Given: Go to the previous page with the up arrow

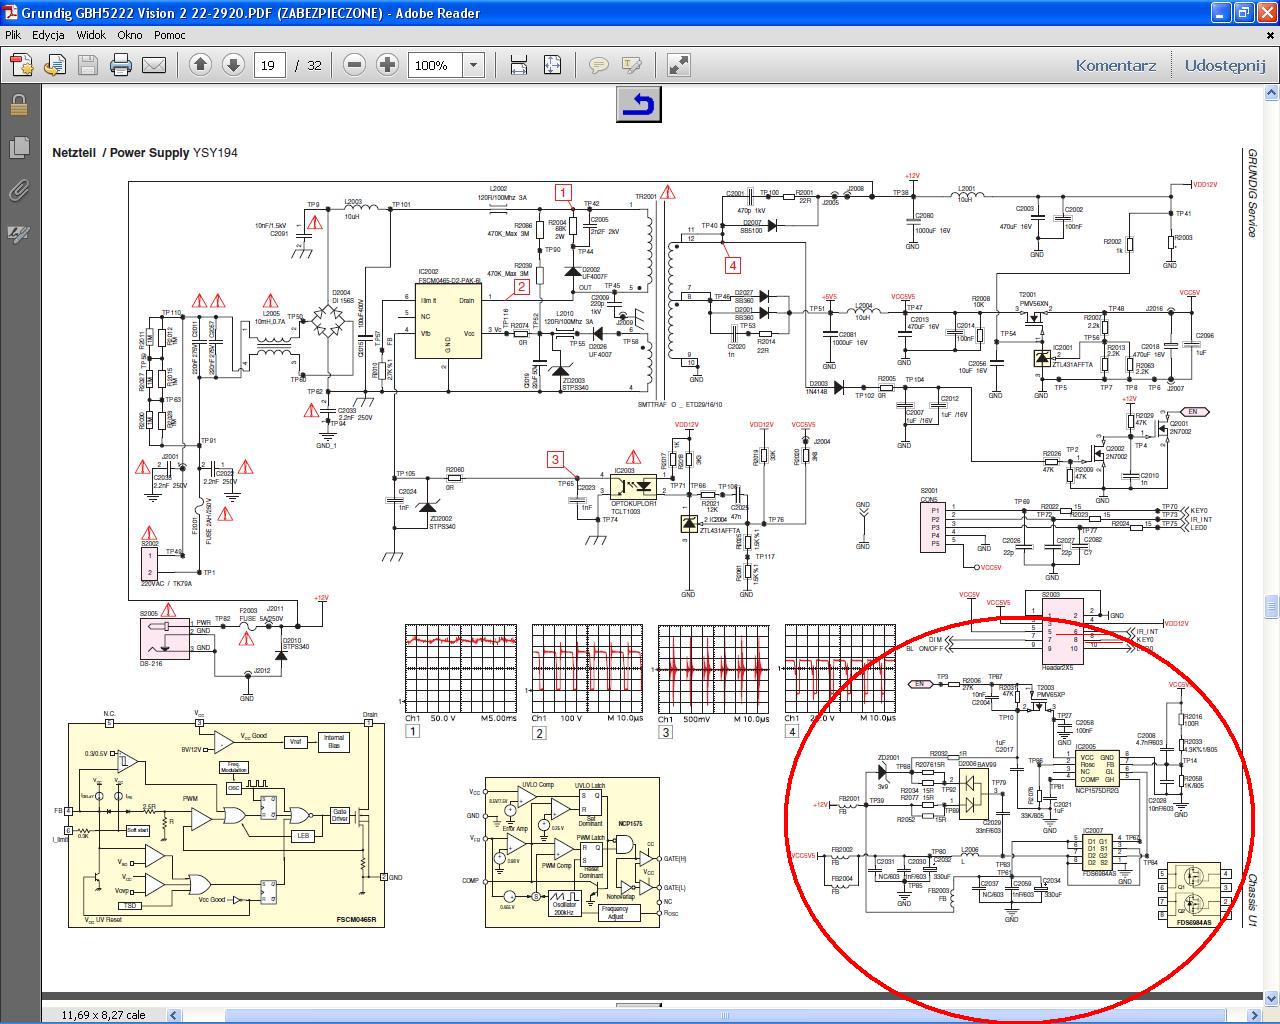Looking at the screenshot, I should pyautogui.click(x=200, y=65).
